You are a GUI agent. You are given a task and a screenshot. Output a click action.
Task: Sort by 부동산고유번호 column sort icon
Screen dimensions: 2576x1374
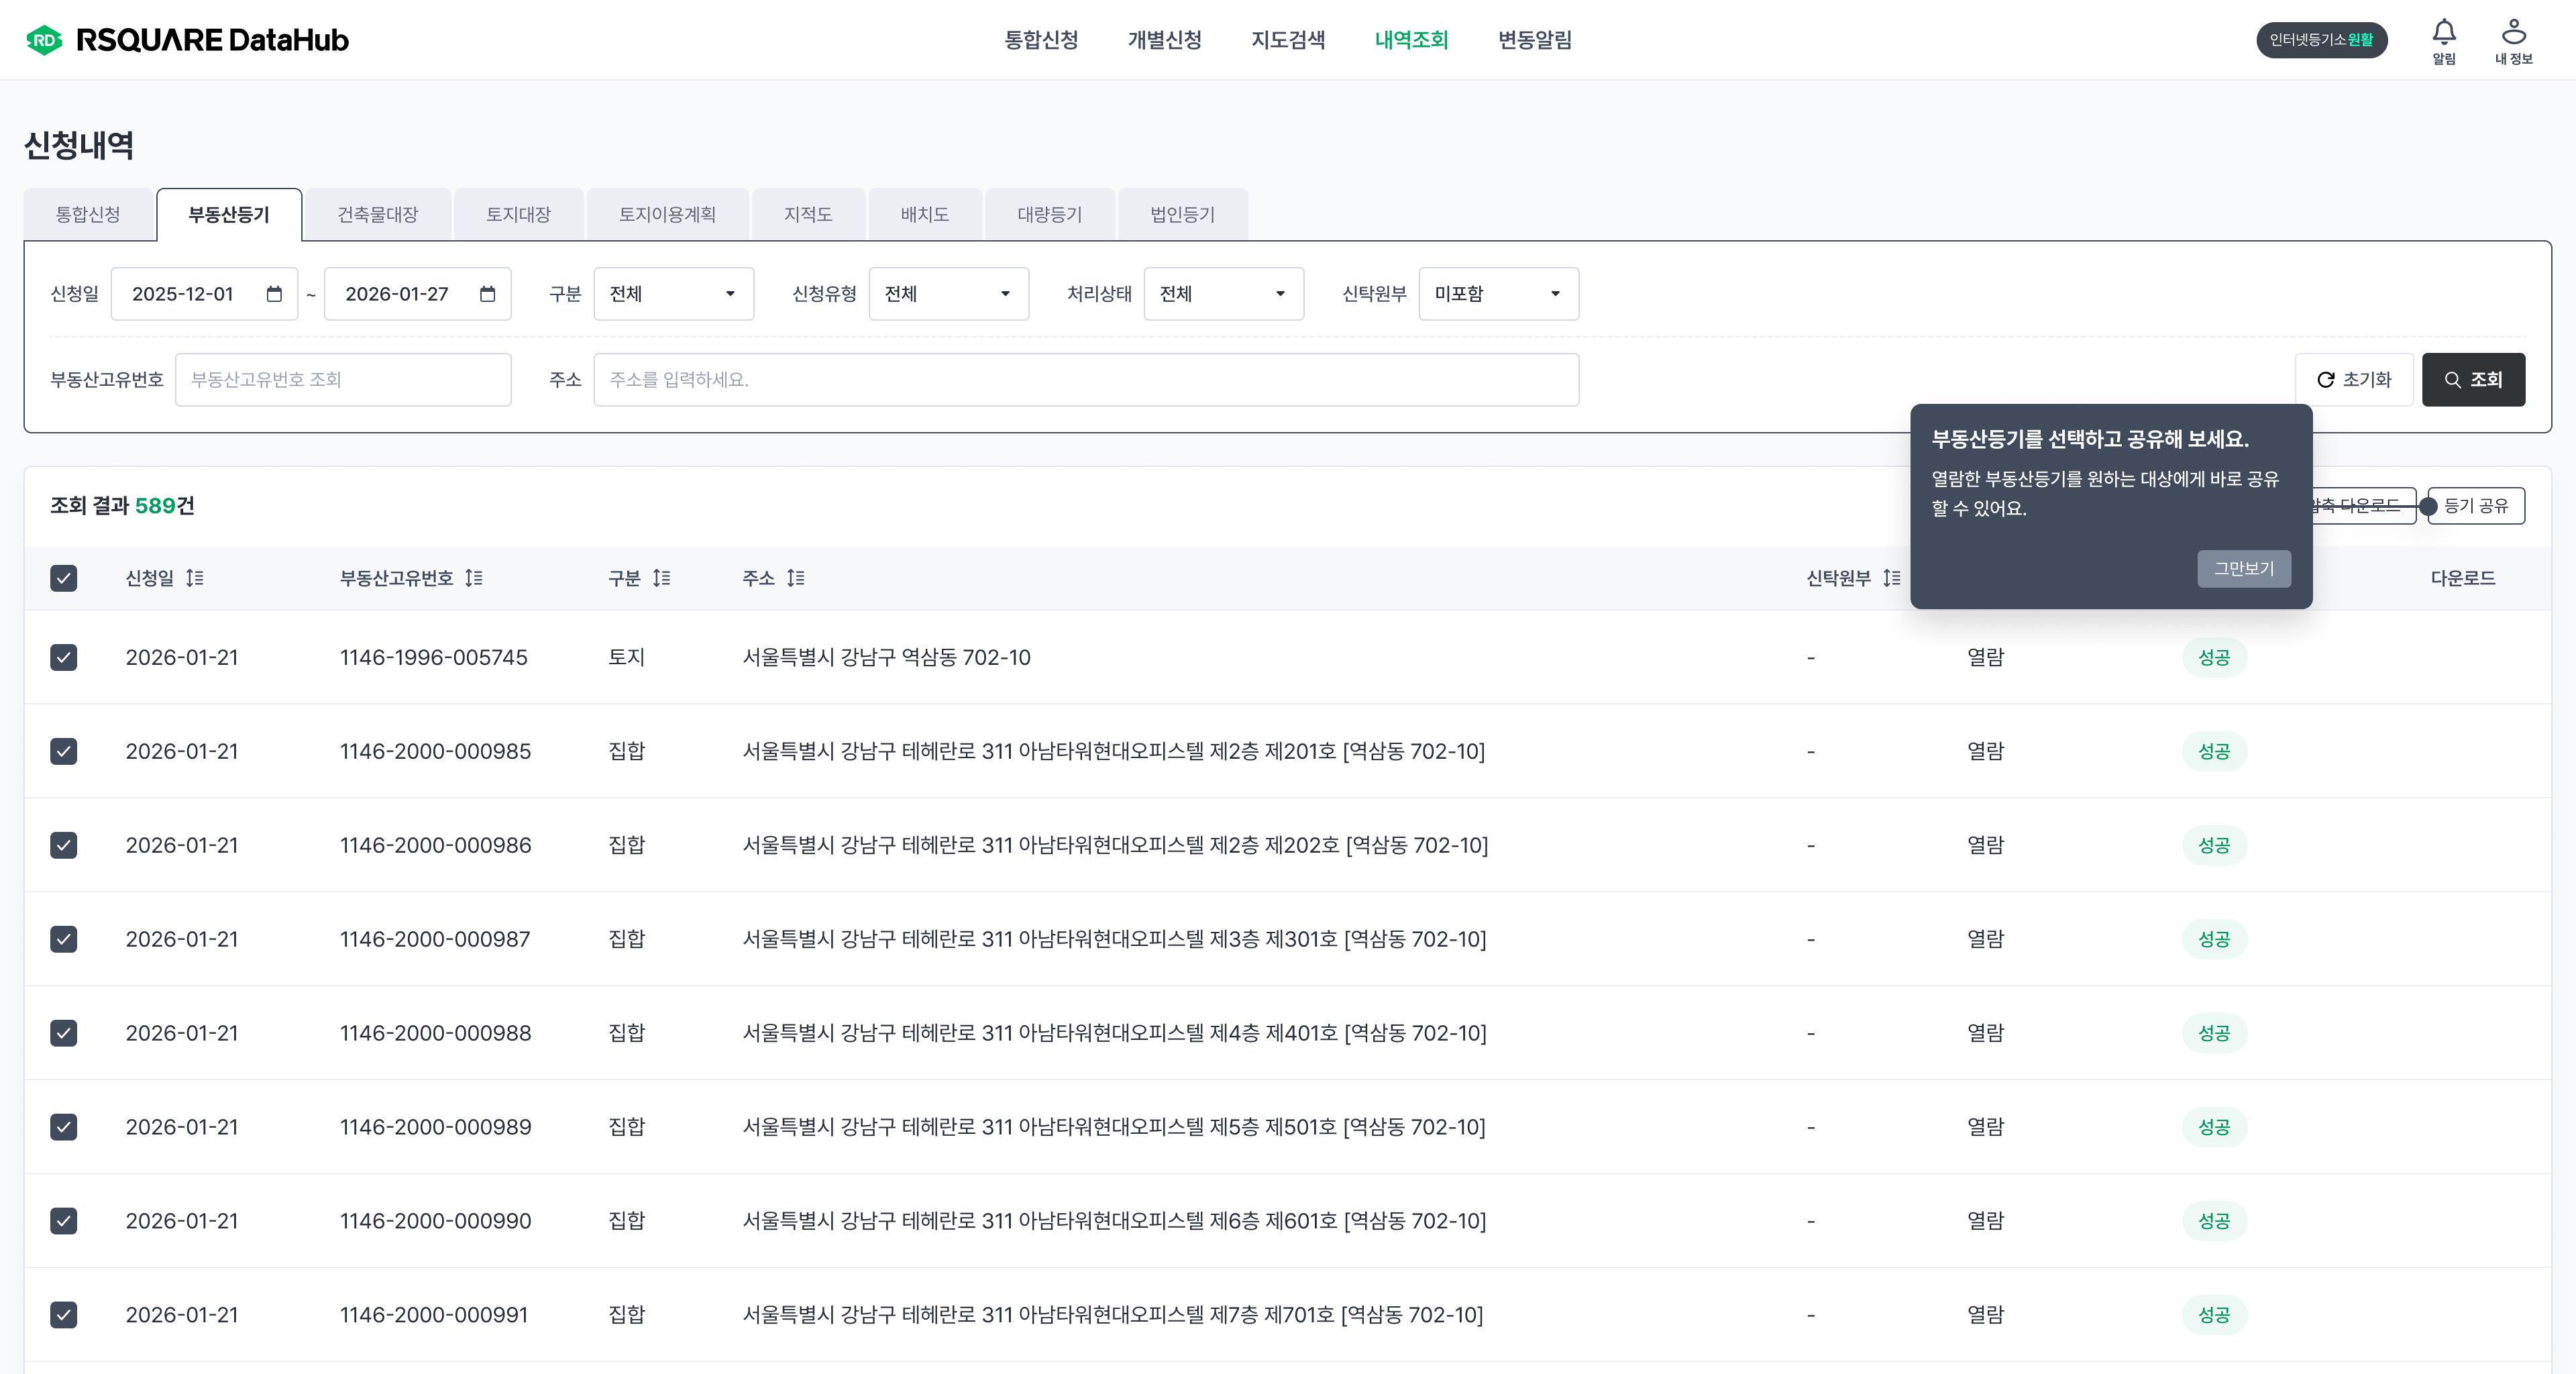[474, 578]
